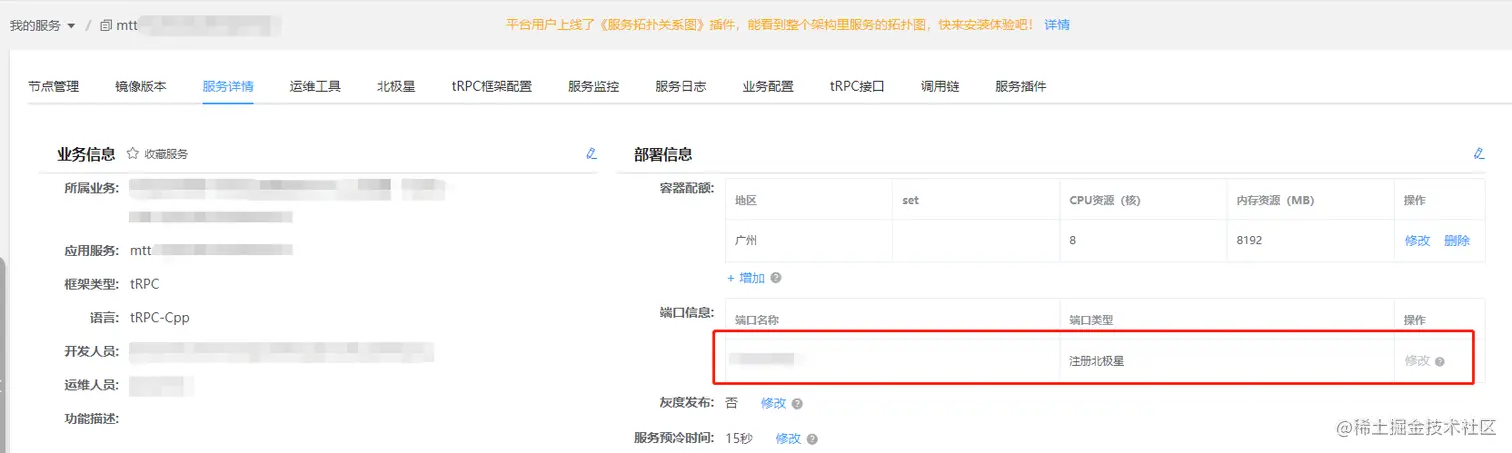Click the help icon next to 服务预冷时间 修改
This screenshot has width=1512, height=453.
tap(812, 439)
